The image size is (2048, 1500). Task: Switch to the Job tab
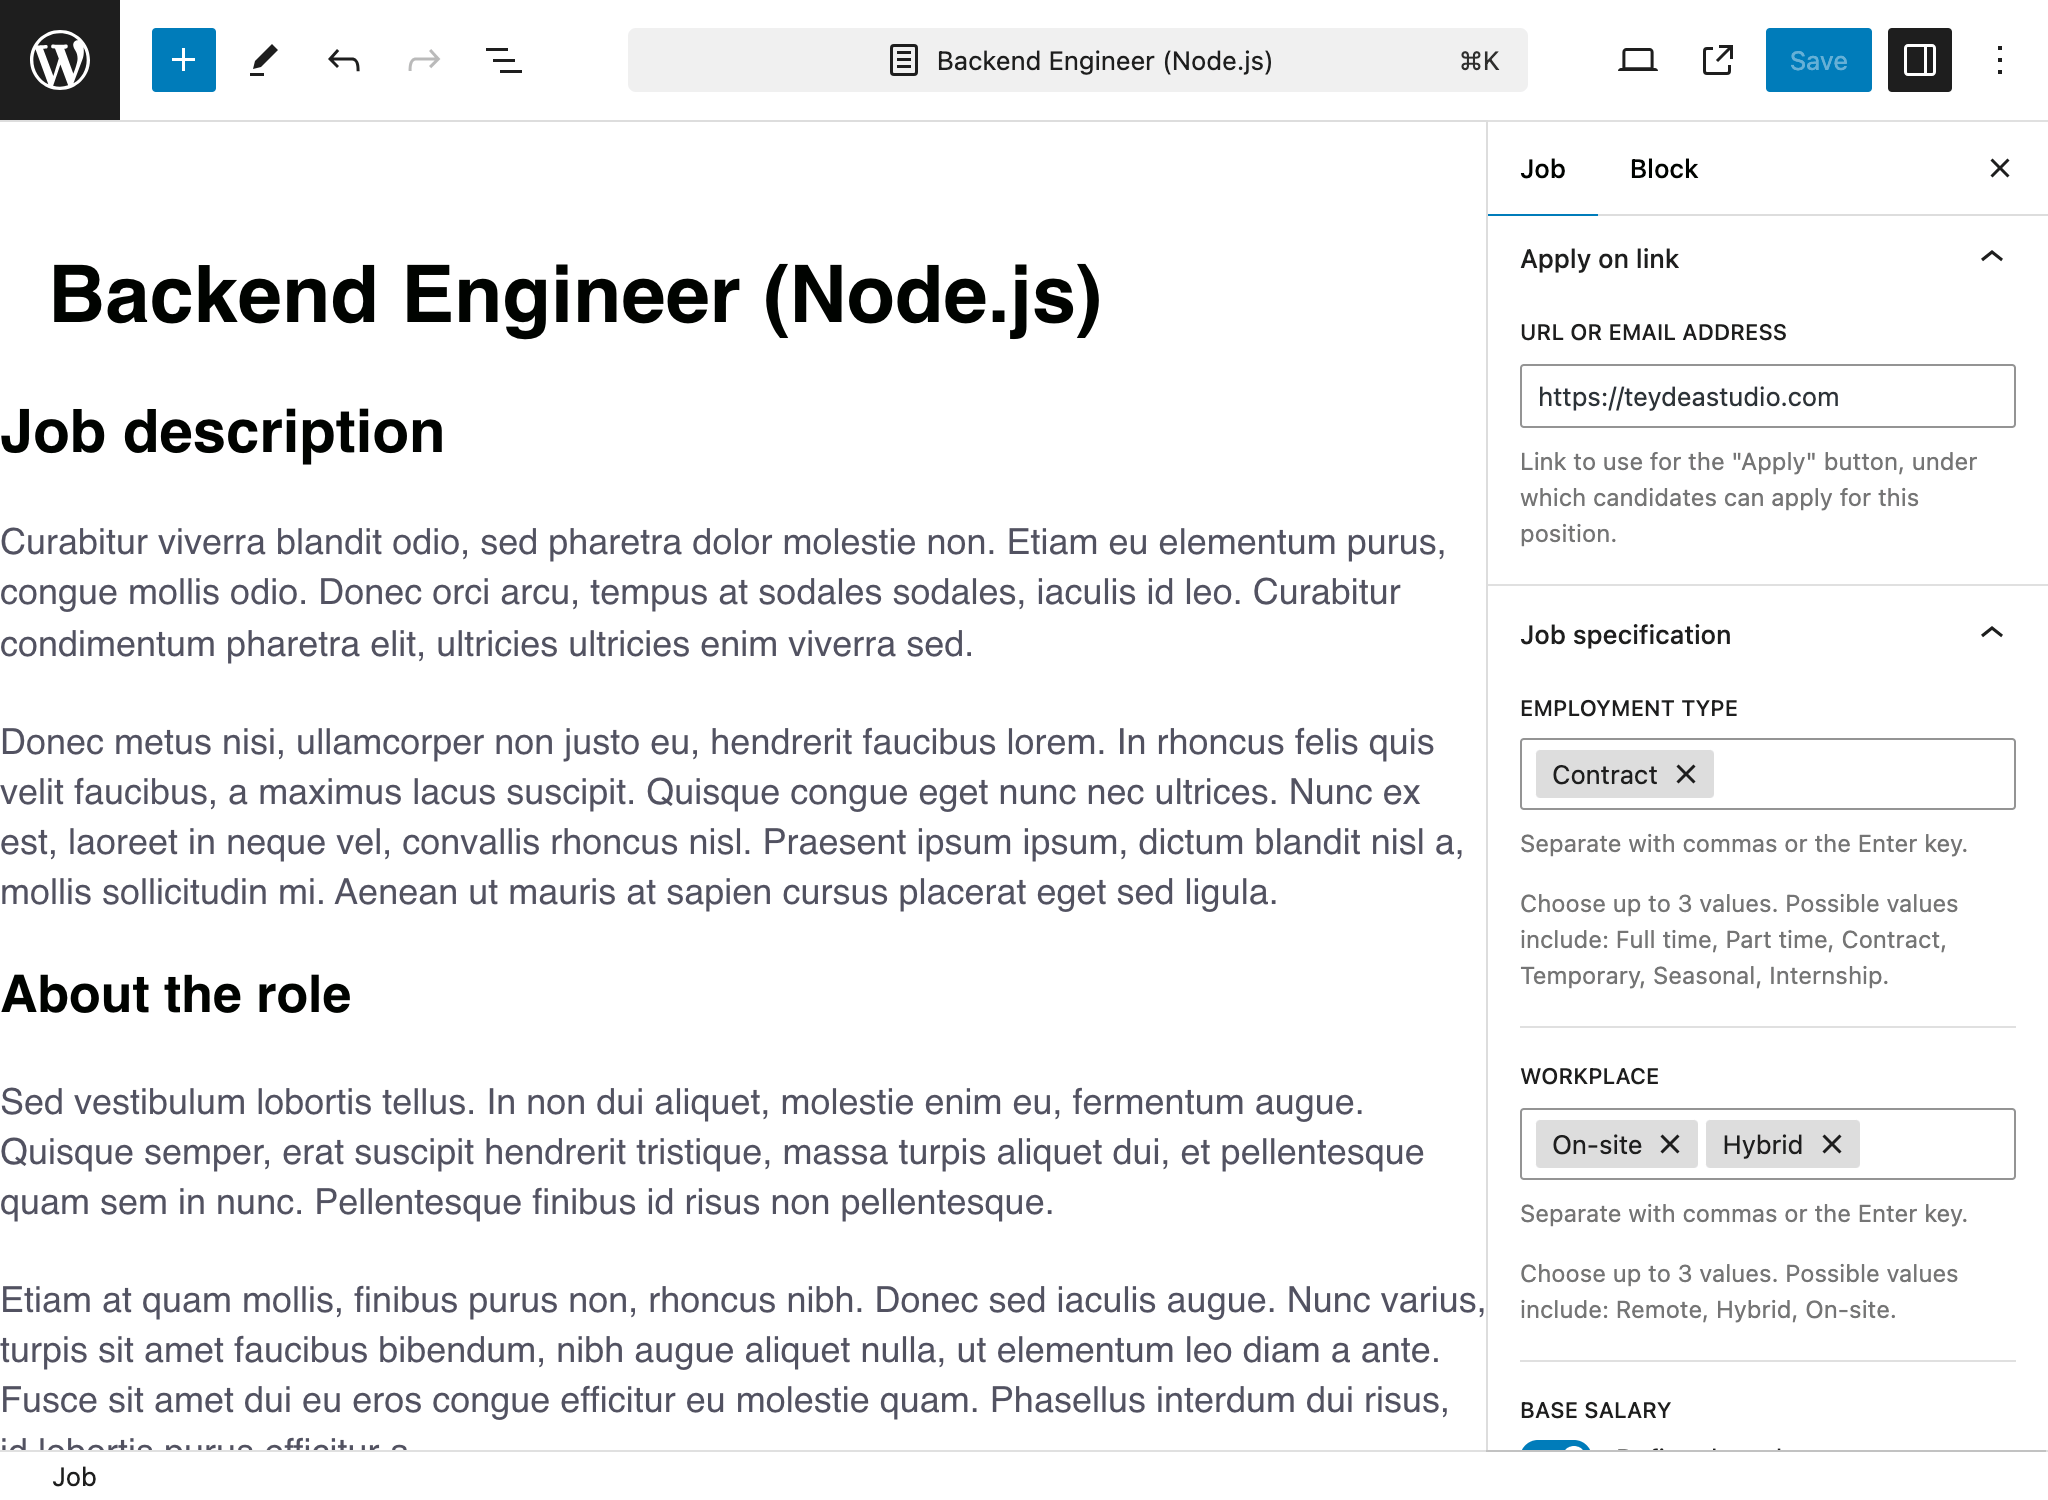(x=1541, y=169)
